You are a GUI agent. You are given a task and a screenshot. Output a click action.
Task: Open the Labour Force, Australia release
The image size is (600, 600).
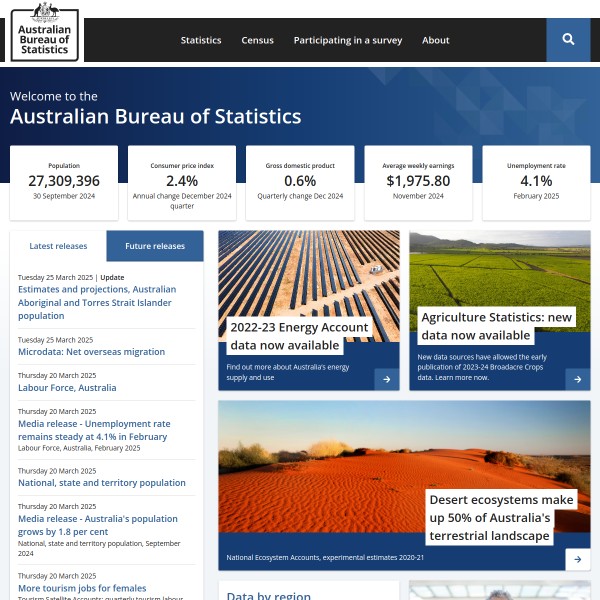pos(67,388)
